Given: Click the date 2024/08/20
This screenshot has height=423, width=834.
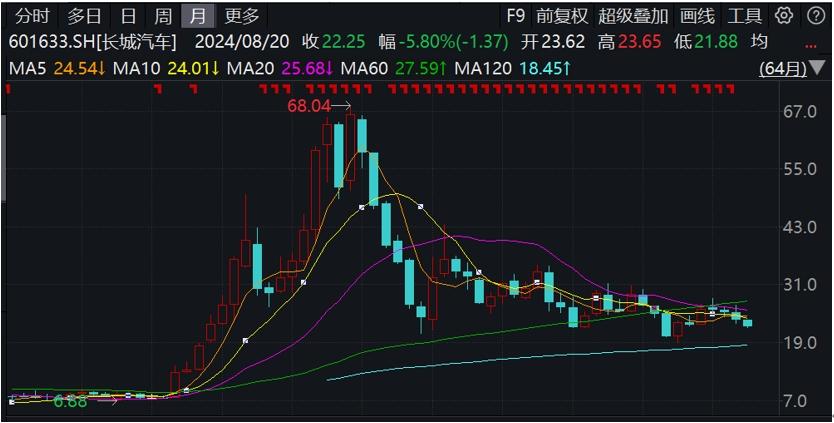Looking at the screenshot, I should 242,42.
